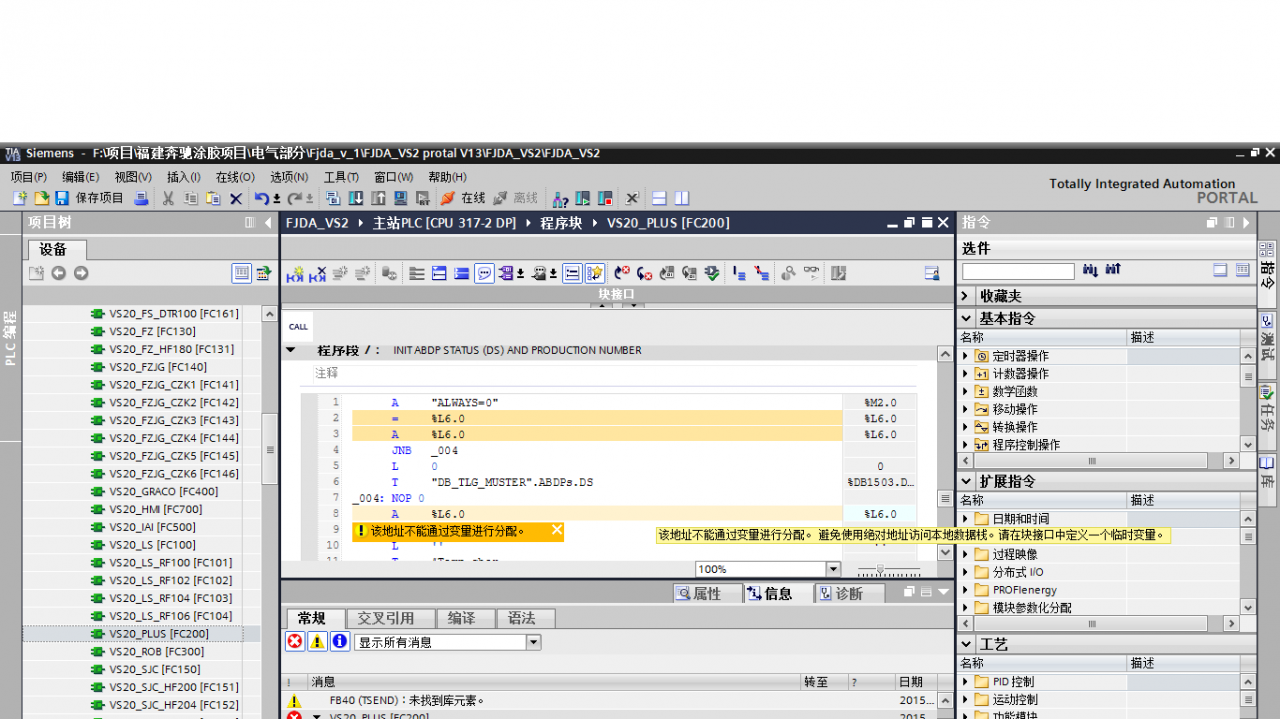Collapse program segment 7 triangle
The height and width of the screenshot is (719, 1280).
291,350
